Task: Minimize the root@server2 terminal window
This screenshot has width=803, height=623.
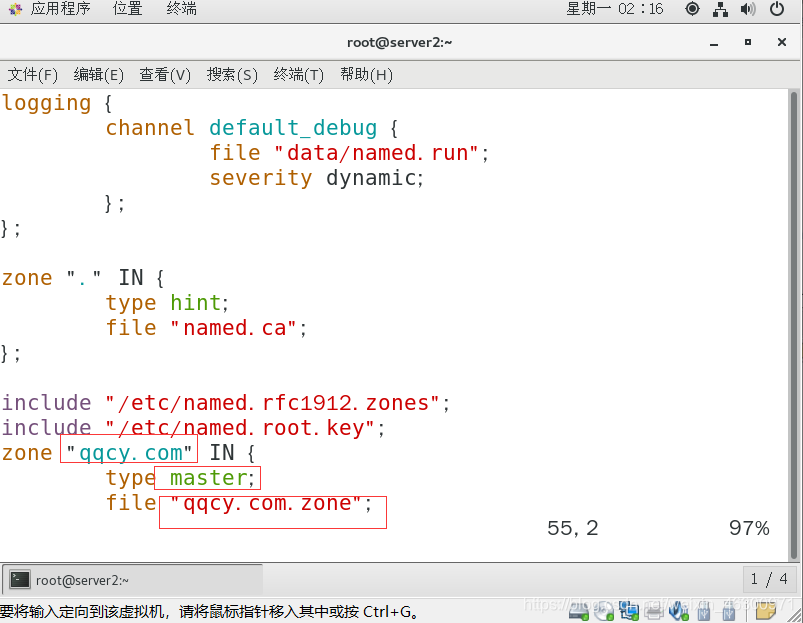Action: tap(714, 43)
